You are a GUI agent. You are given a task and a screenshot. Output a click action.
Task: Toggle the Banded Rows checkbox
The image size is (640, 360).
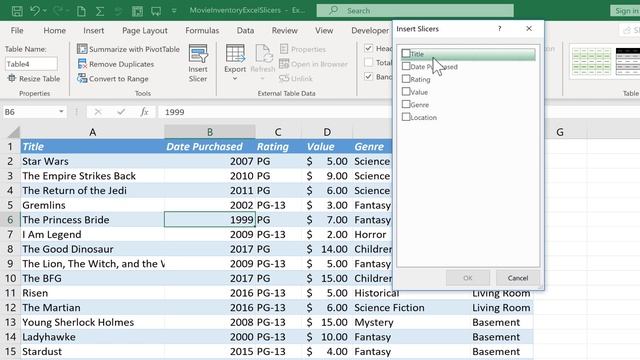pos(369,76)
